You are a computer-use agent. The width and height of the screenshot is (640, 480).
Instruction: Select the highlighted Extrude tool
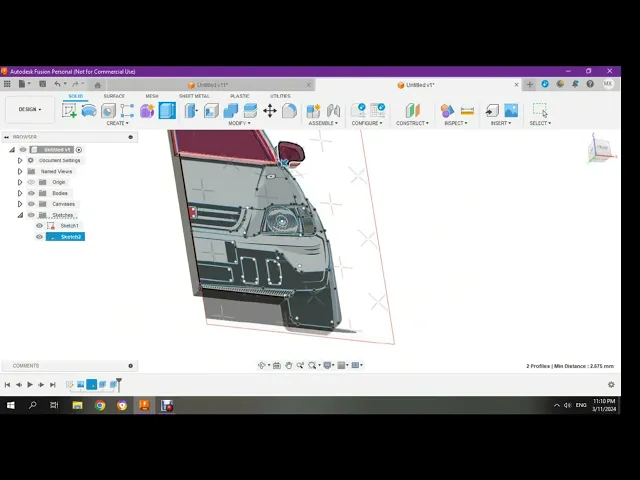coord(167,110)
